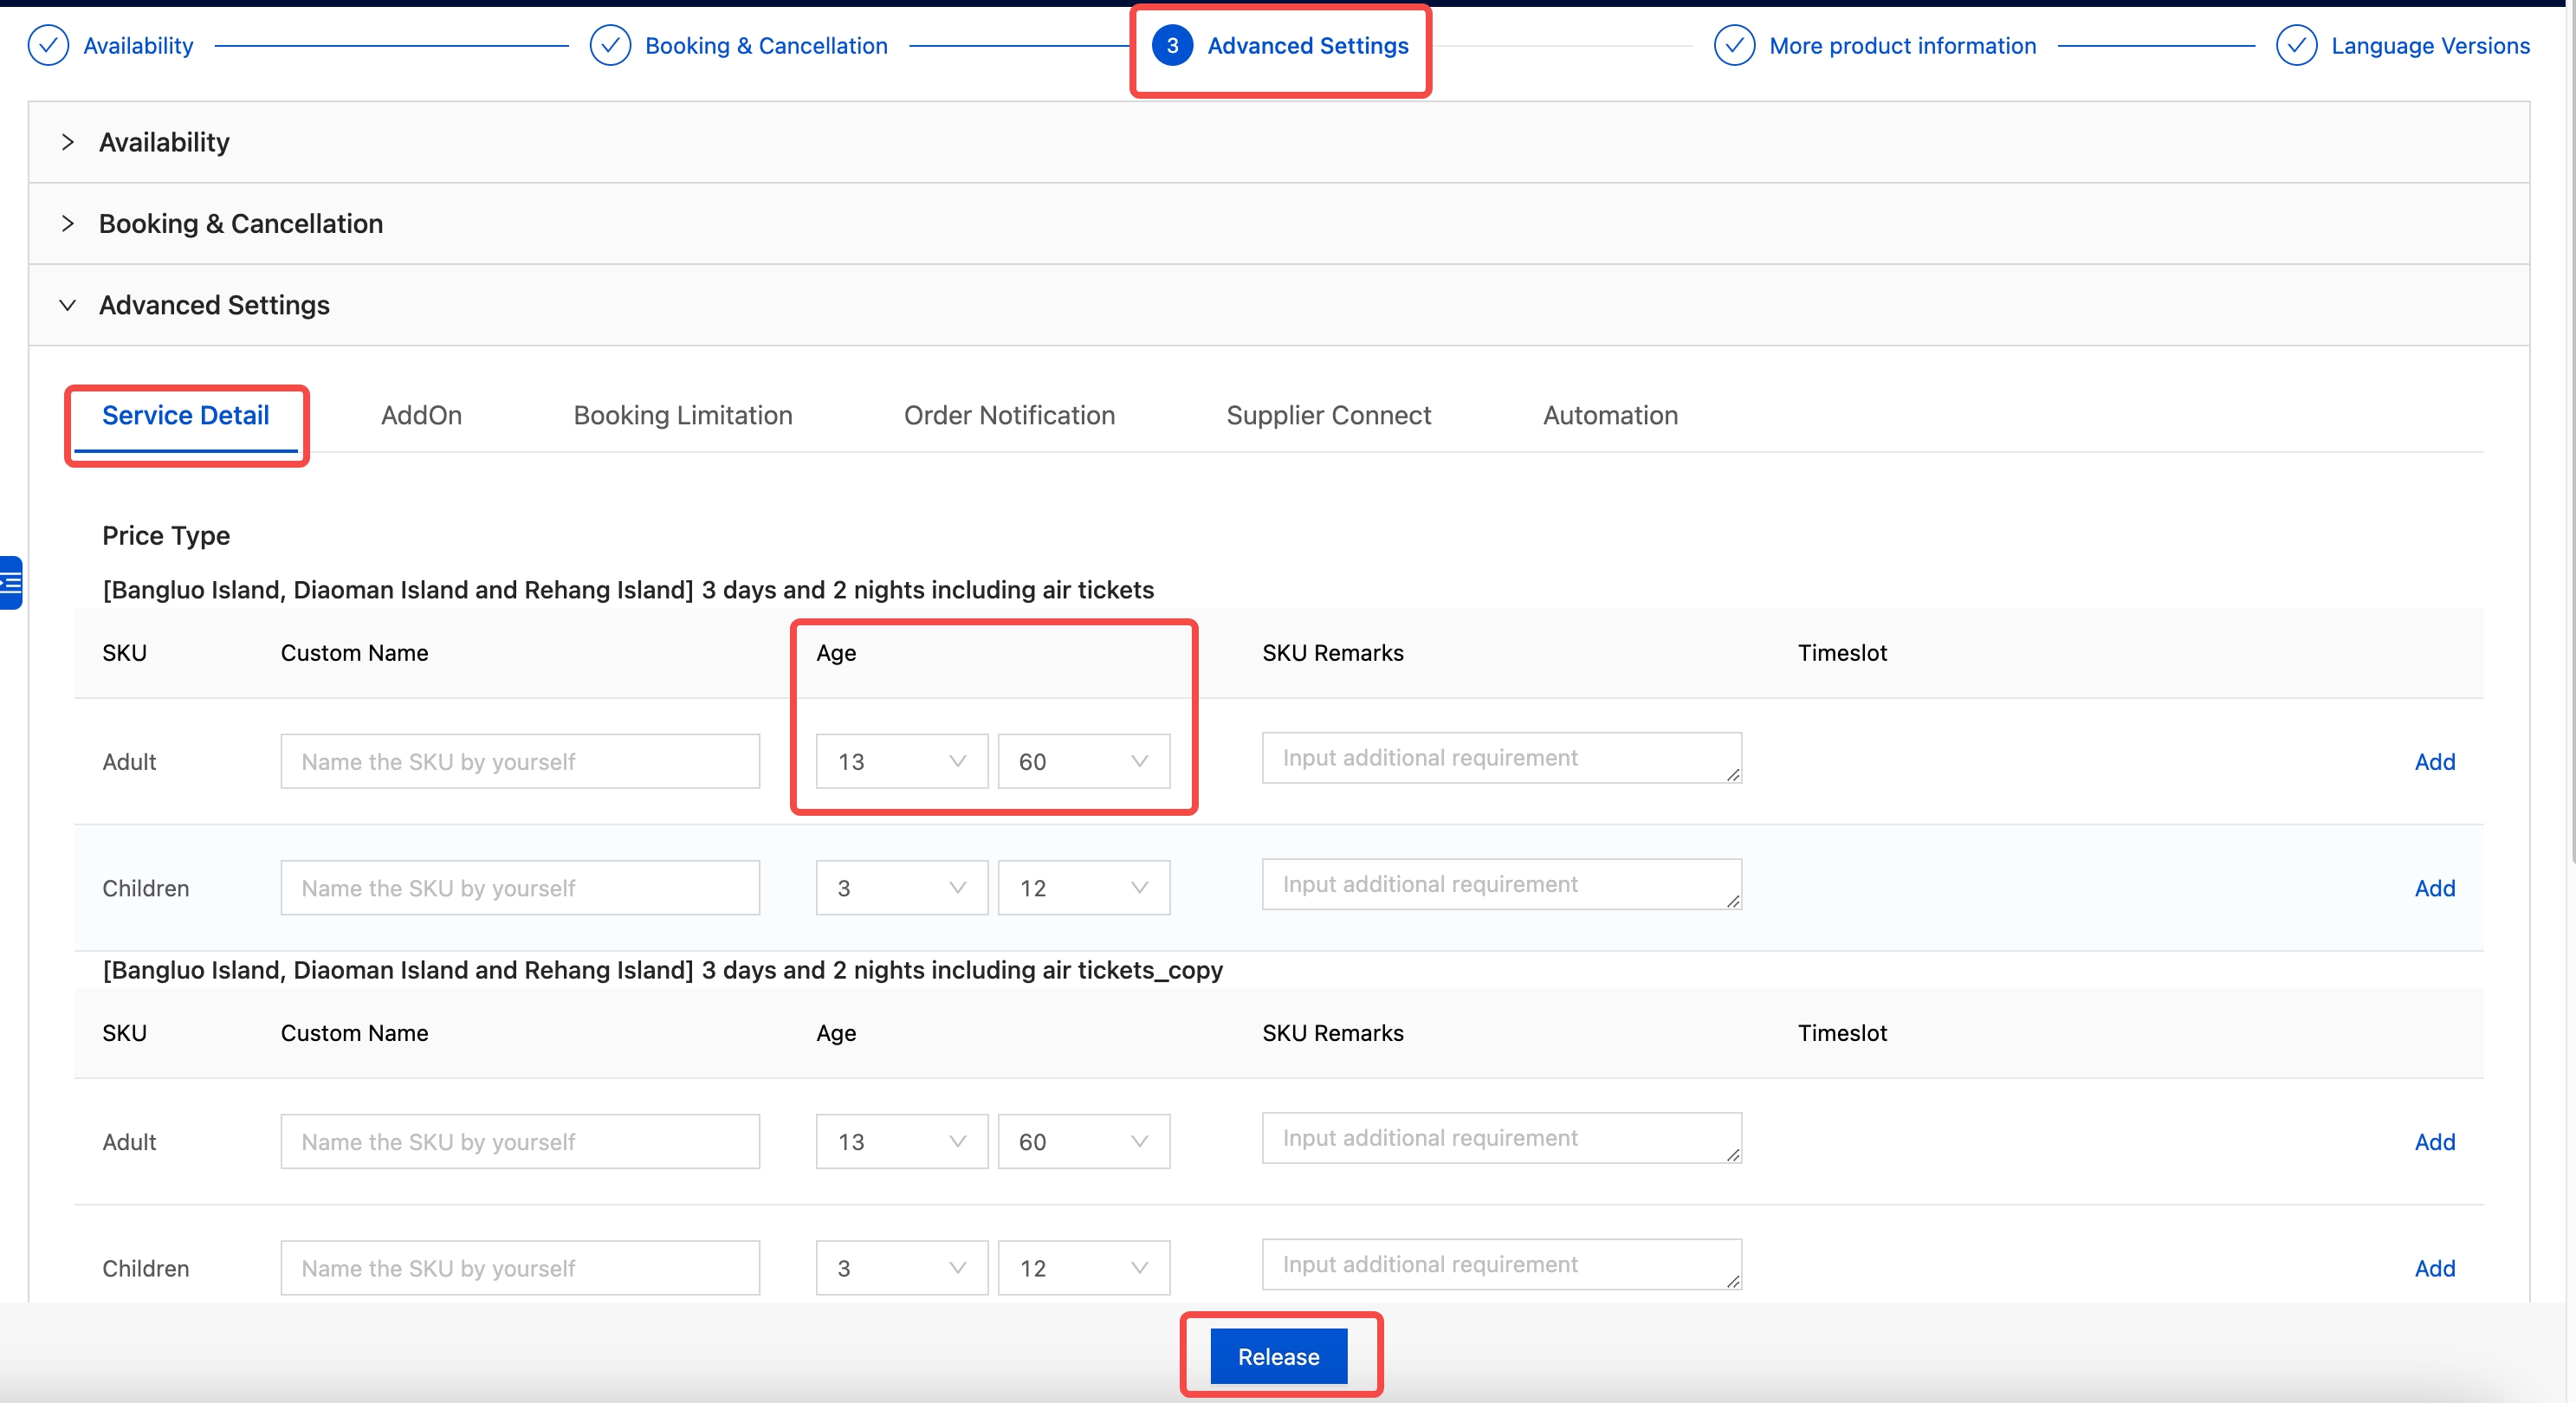
Task: Click first Children SKU Remarks text area
Action: pos(1500,885)
